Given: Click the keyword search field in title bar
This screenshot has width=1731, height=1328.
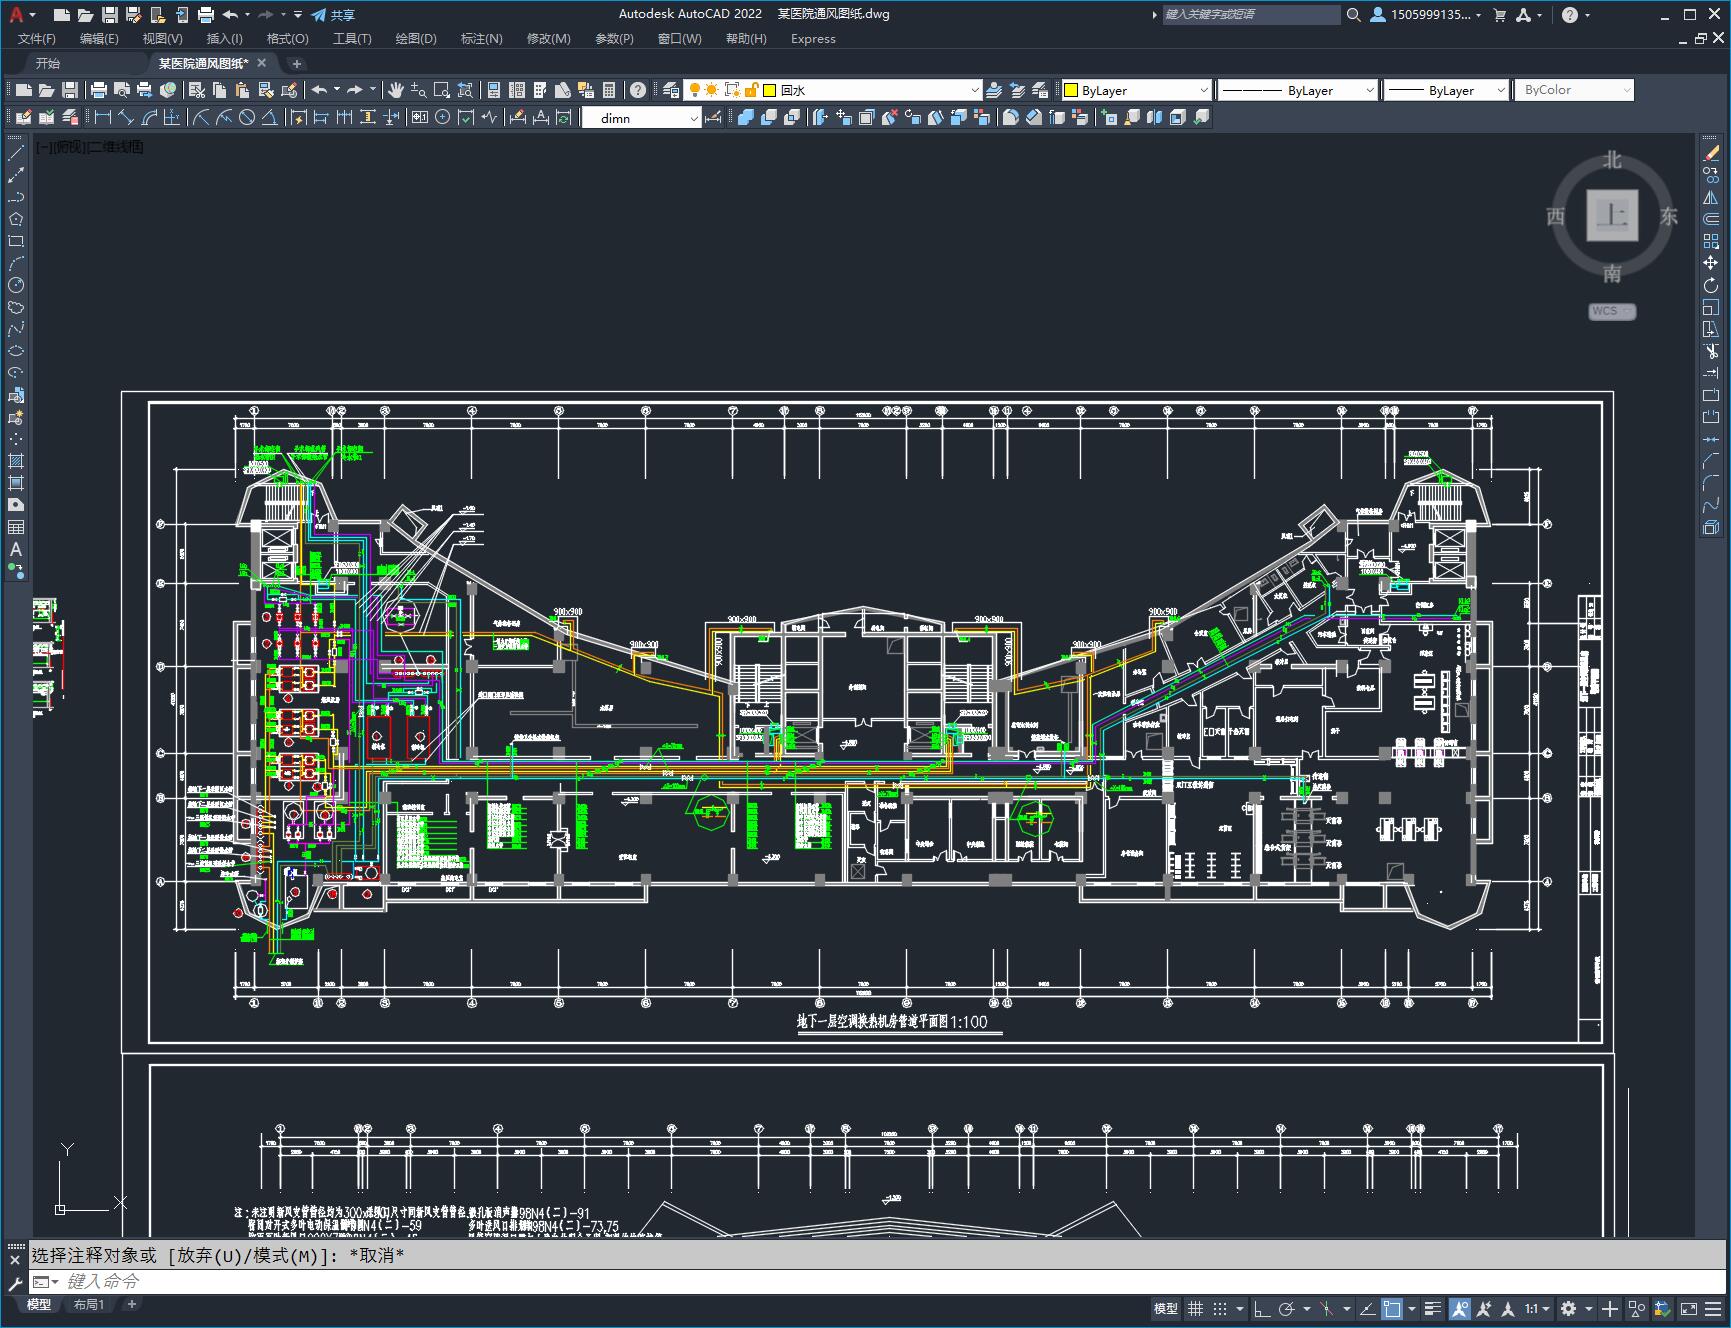Looking at the screenshot, I should click(1251, 15).
